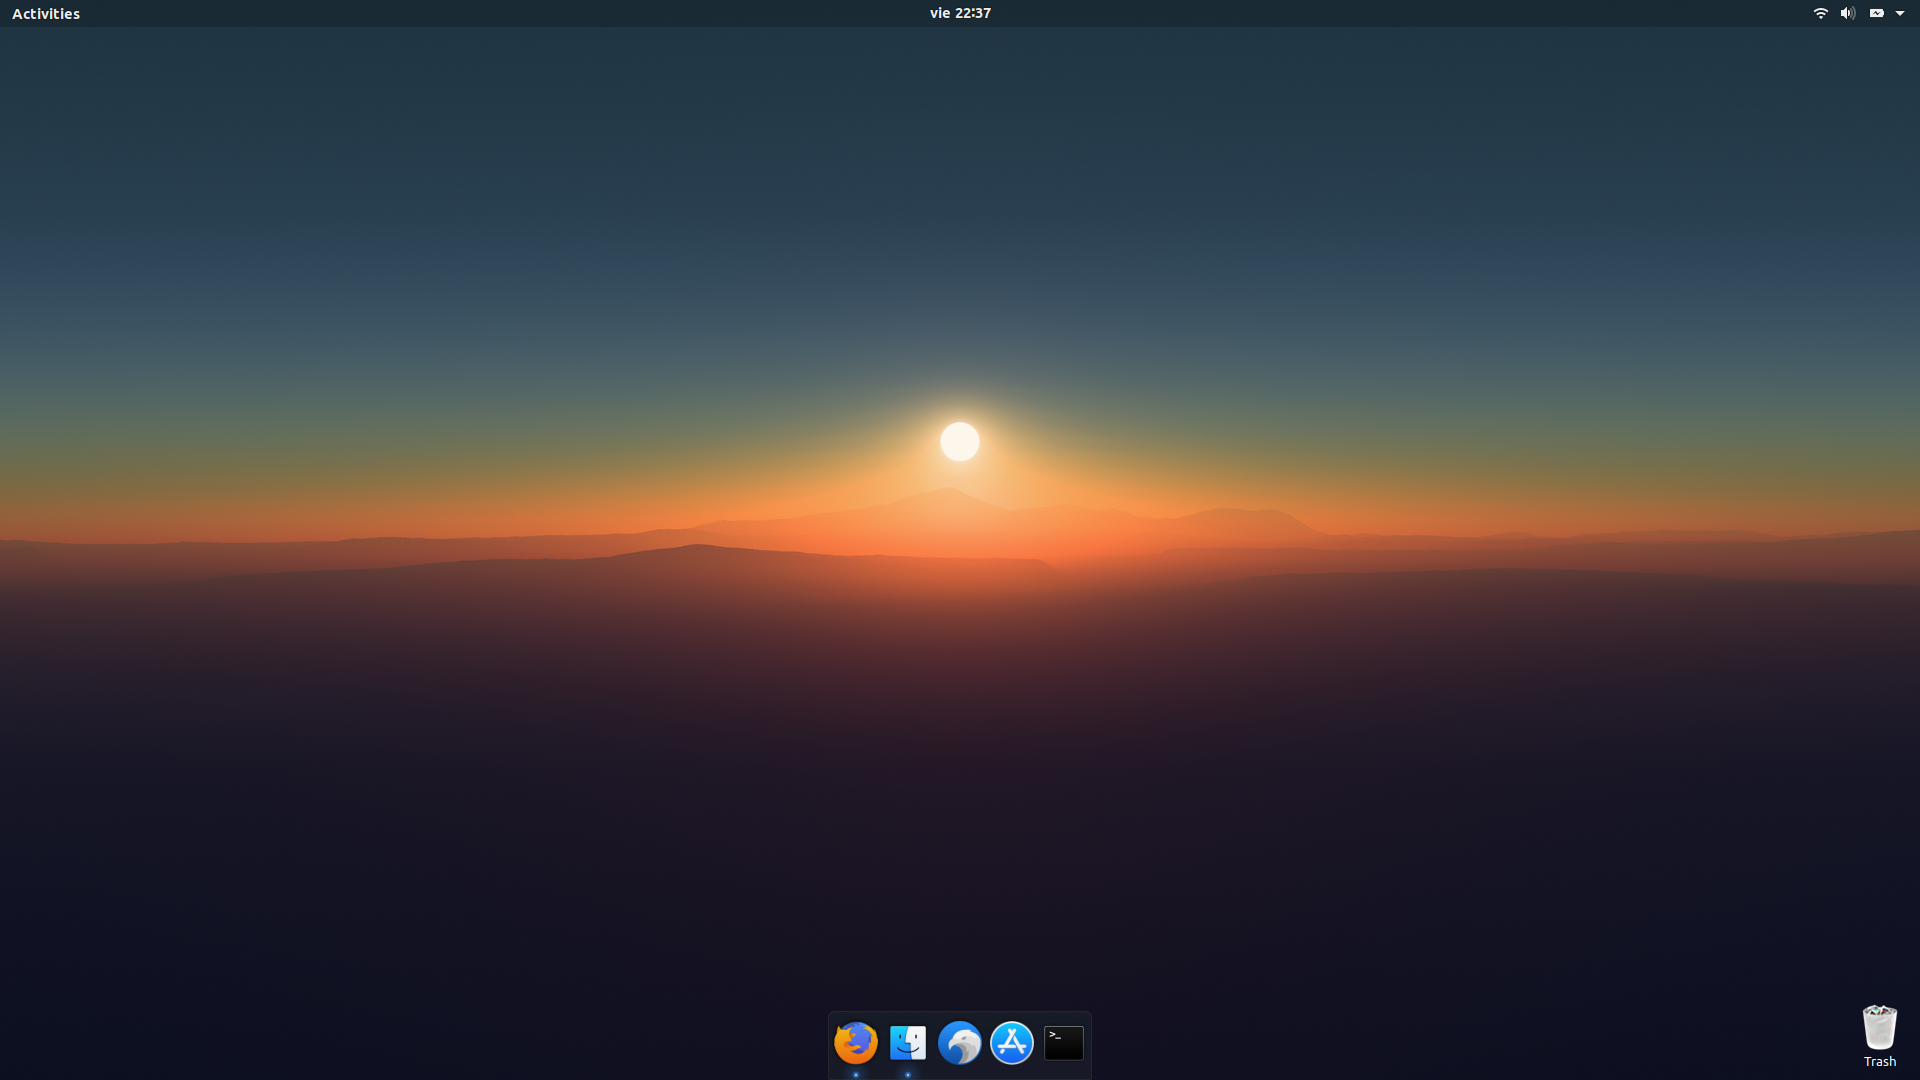Expand the system menu arrow

1900,13
